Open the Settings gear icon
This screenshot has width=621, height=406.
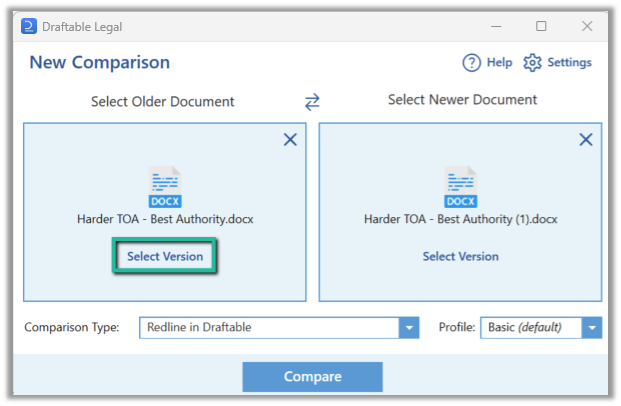tap(532, 63)
